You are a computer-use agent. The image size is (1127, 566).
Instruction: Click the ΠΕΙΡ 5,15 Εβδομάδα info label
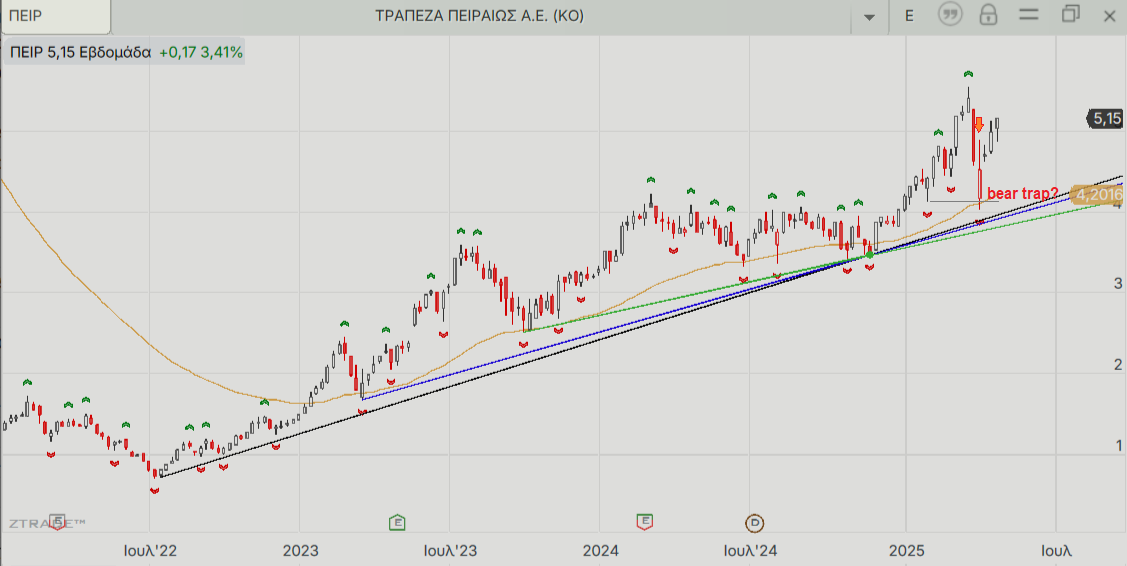[x=124, y=53]
